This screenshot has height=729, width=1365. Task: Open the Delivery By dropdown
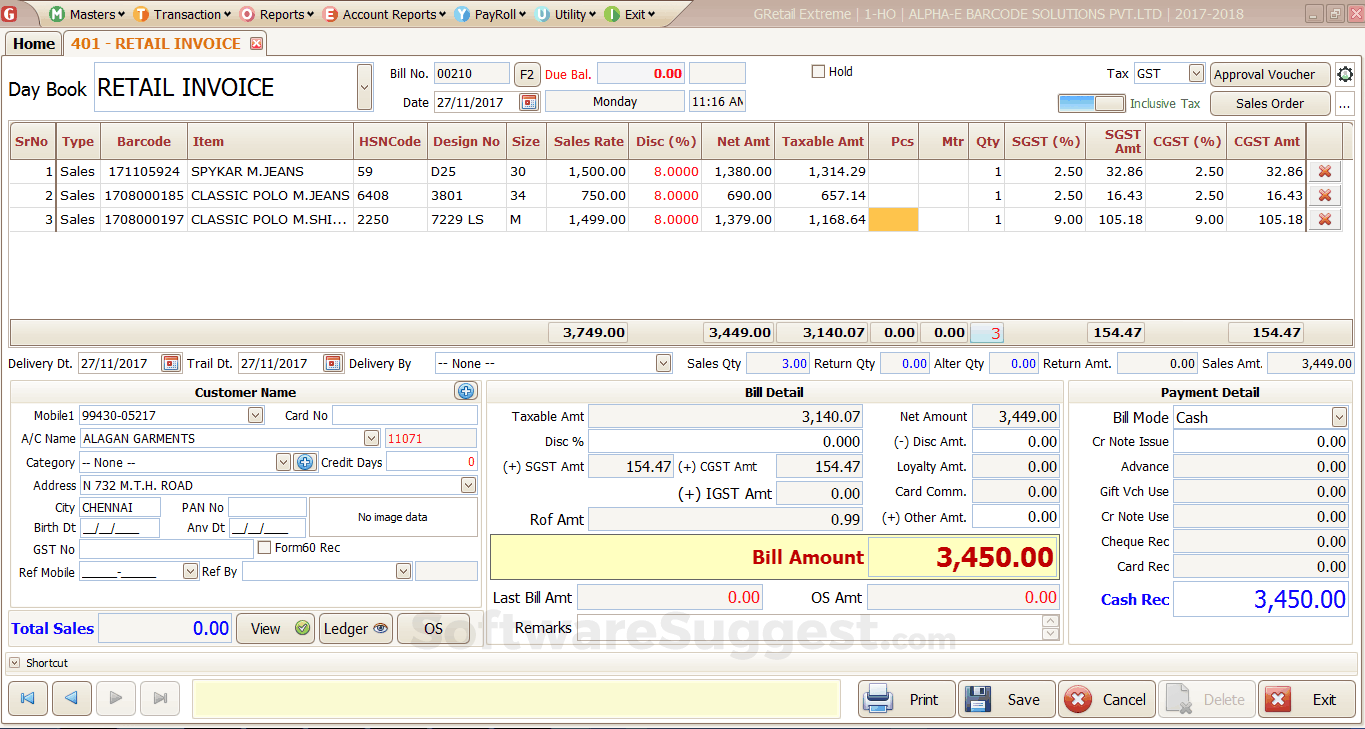point(663,364)
